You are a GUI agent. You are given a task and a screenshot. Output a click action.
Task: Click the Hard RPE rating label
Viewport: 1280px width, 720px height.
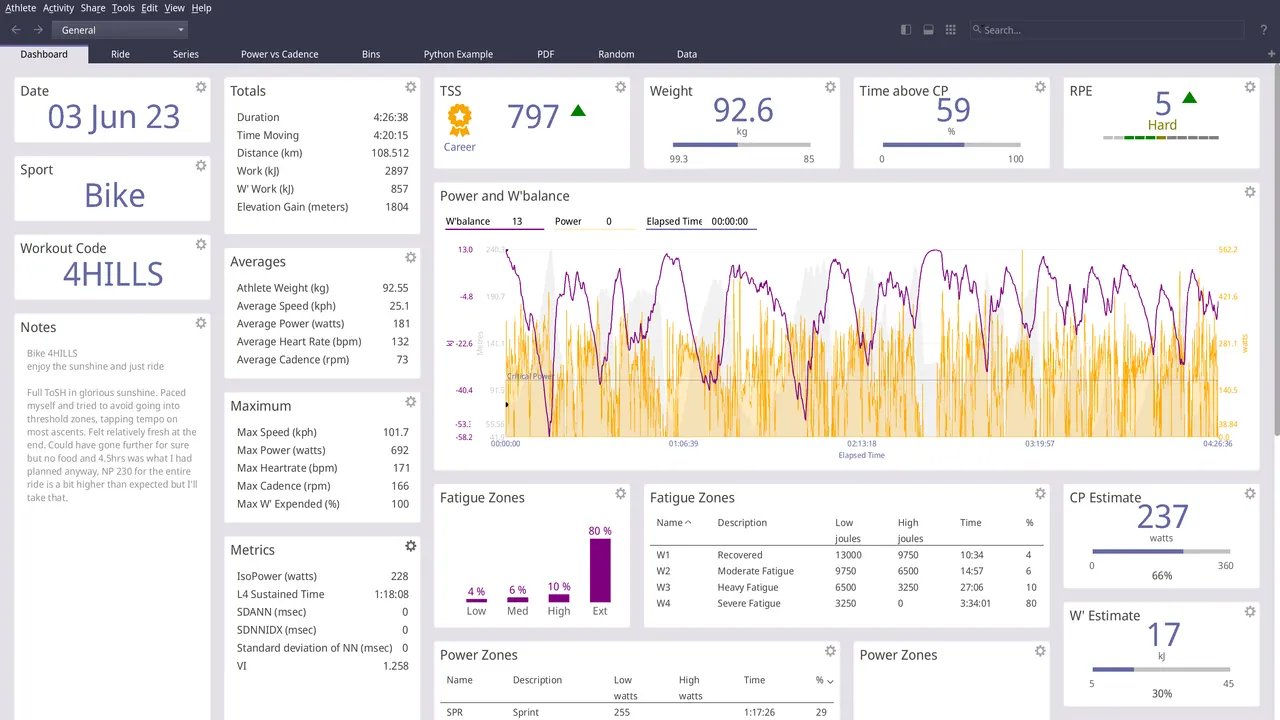[x=1162, y=125]
